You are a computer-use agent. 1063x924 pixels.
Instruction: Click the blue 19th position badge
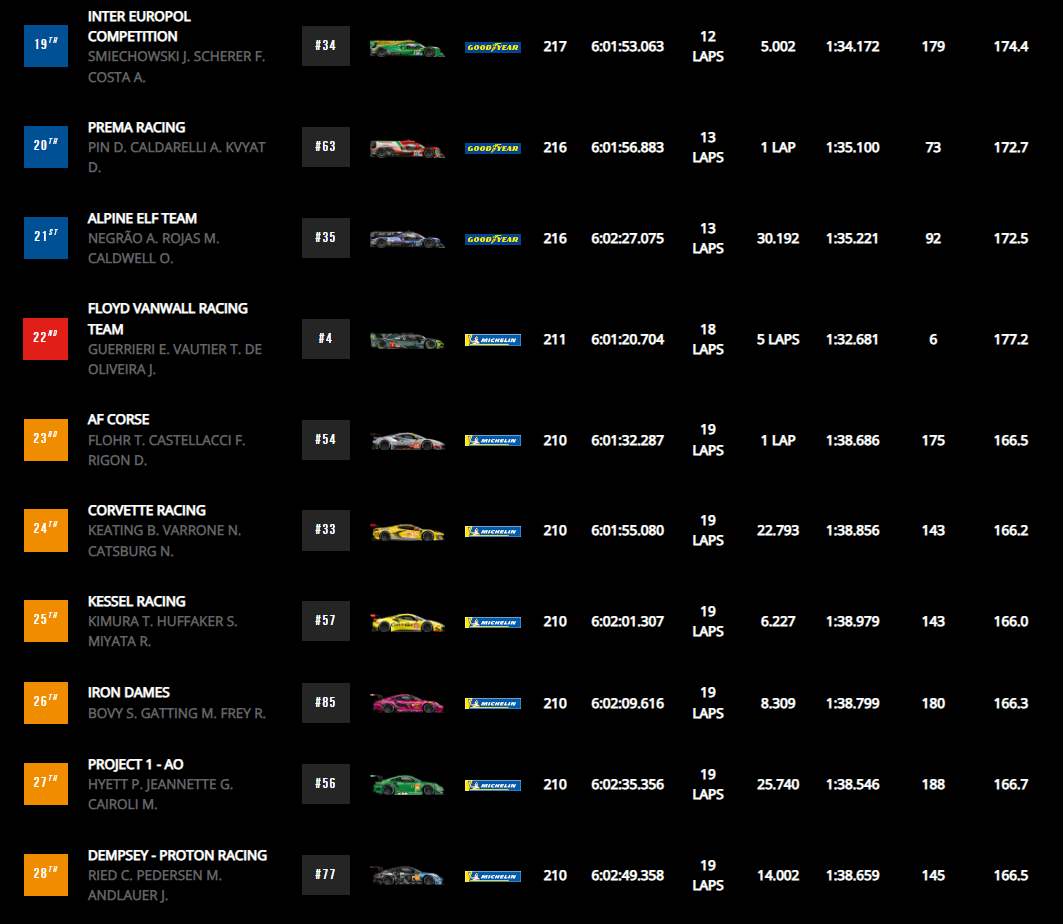tap(46, 45)
